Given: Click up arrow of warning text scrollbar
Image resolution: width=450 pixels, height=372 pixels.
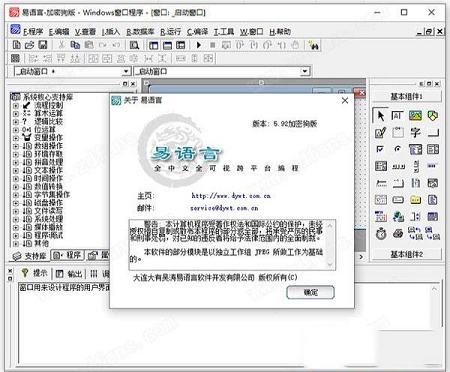Looking at the screenshot, I should click(330, 226).
